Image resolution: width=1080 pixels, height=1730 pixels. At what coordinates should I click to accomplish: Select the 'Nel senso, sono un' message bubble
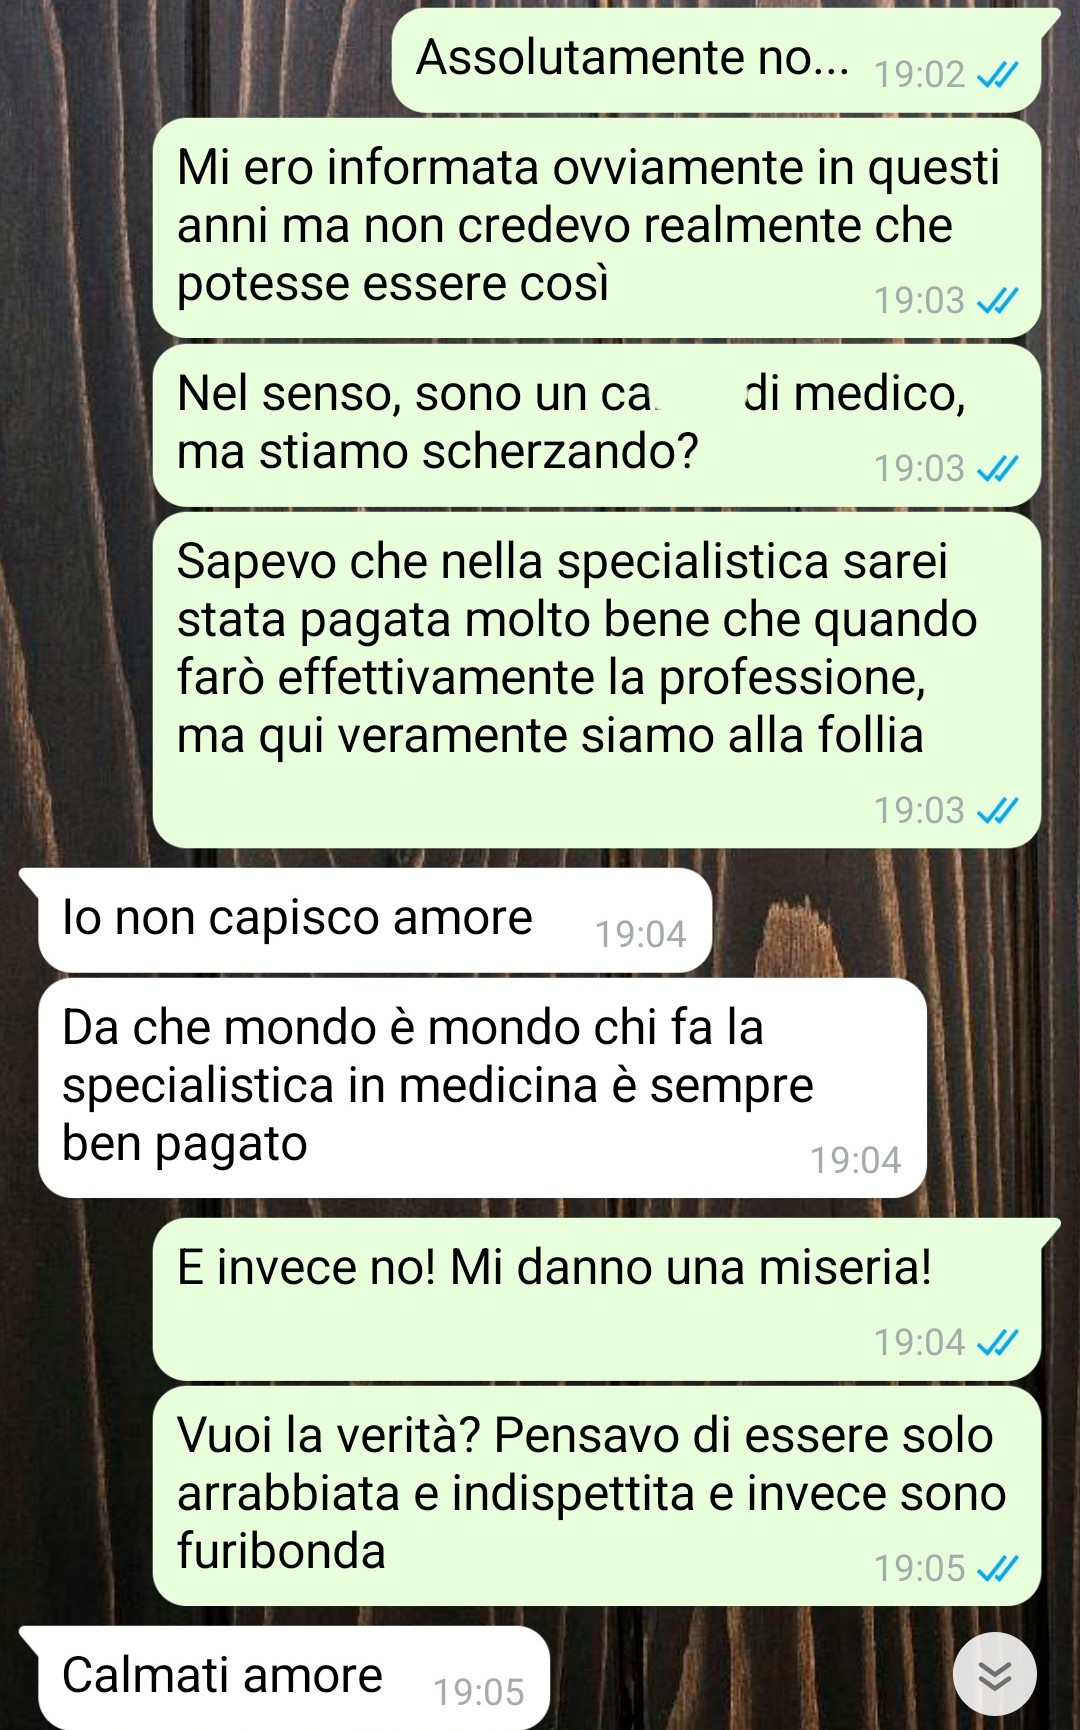597,425
